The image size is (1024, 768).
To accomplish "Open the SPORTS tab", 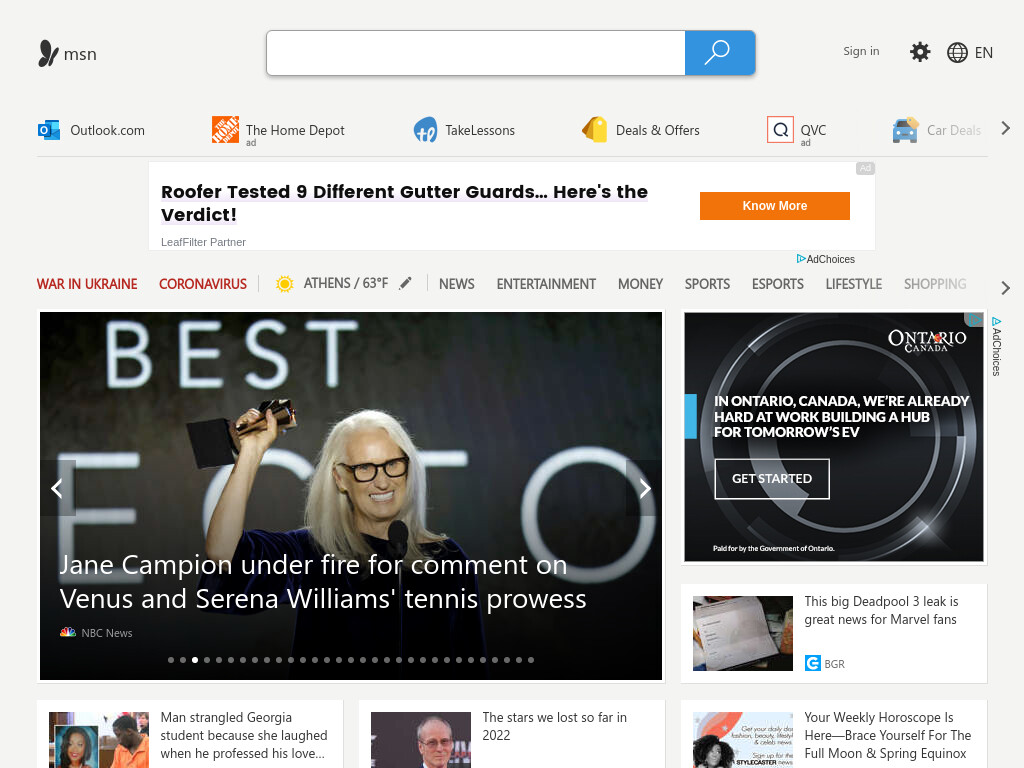I will (x=707, y=284).
